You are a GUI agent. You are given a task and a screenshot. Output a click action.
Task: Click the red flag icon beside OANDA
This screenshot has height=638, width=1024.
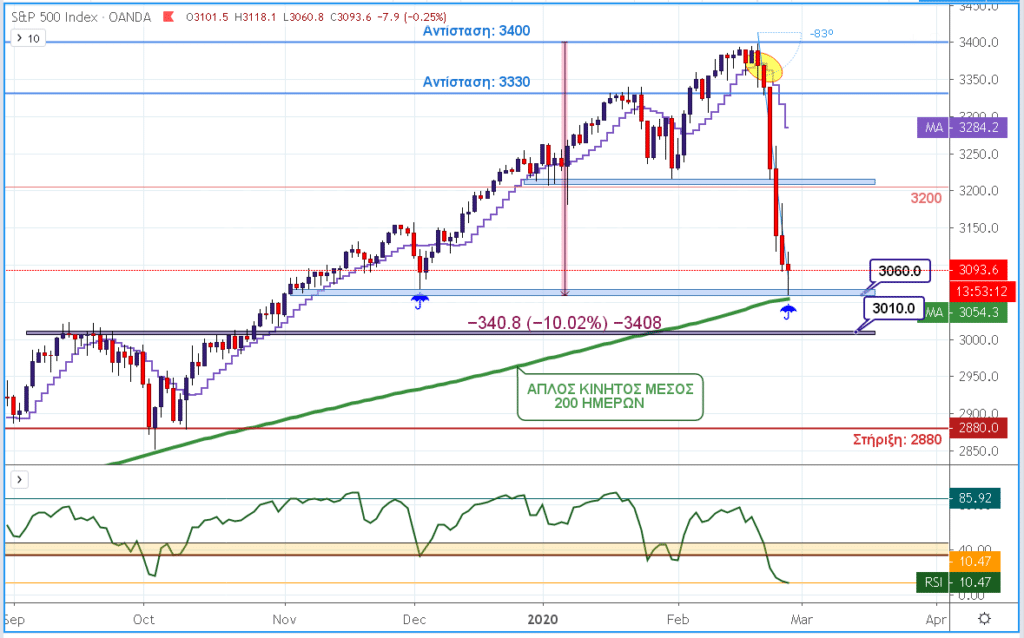(168, 17)
